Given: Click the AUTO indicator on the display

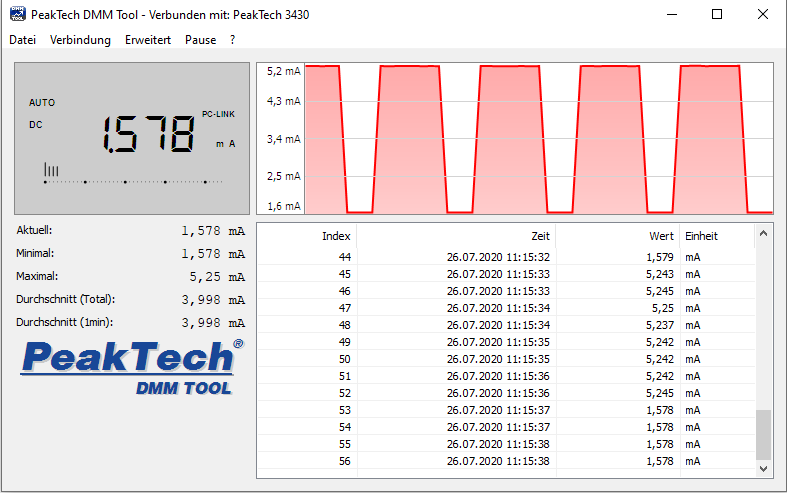Looking at the screenshot, I should (42, 103).
